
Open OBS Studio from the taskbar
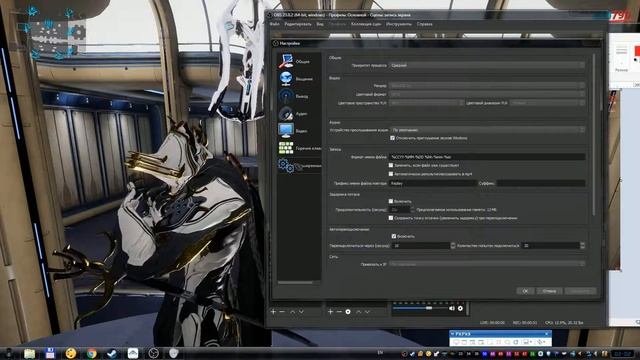pos(153,353)
